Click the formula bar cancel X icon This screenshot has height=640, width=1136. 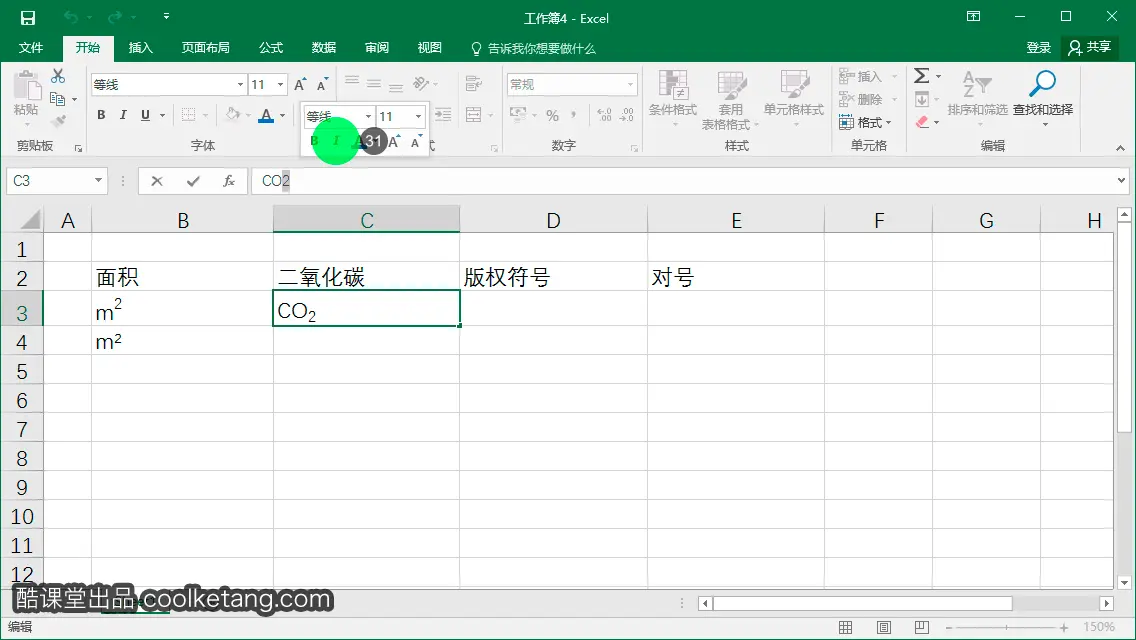(x=156, y=181)
